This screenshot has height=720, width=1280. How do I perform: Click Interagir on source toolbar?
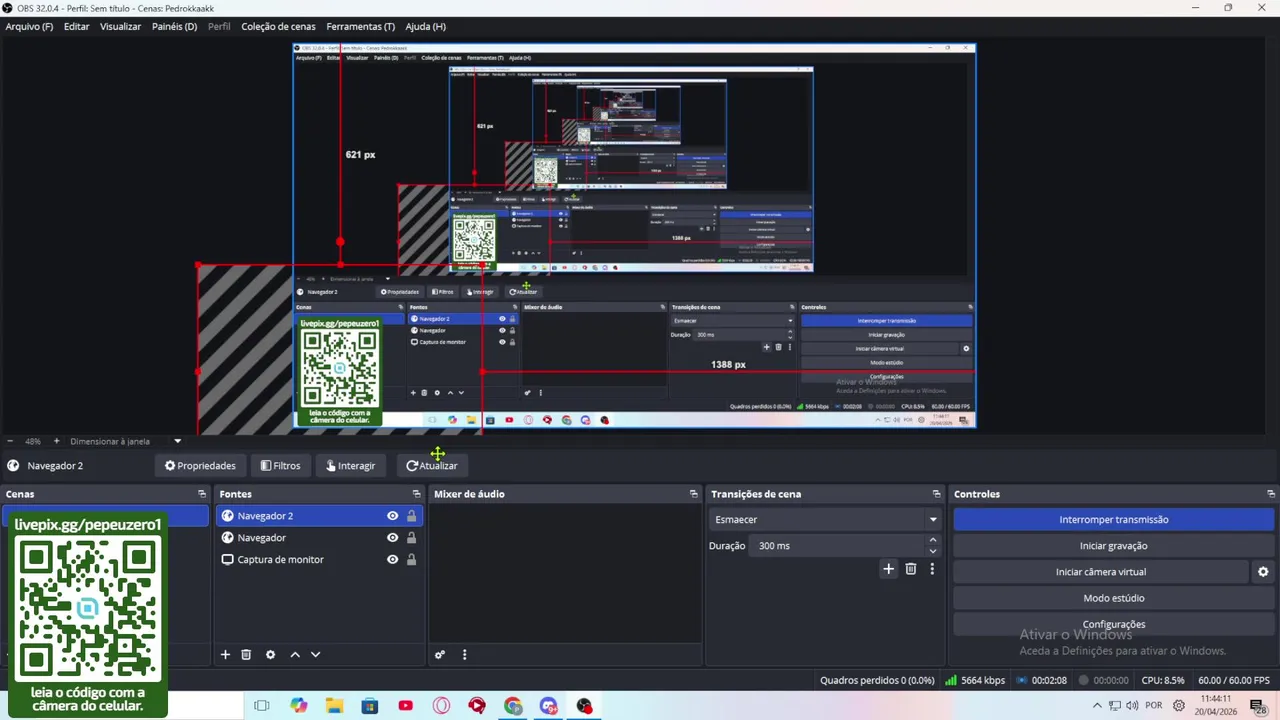click(x=350, y=466)
